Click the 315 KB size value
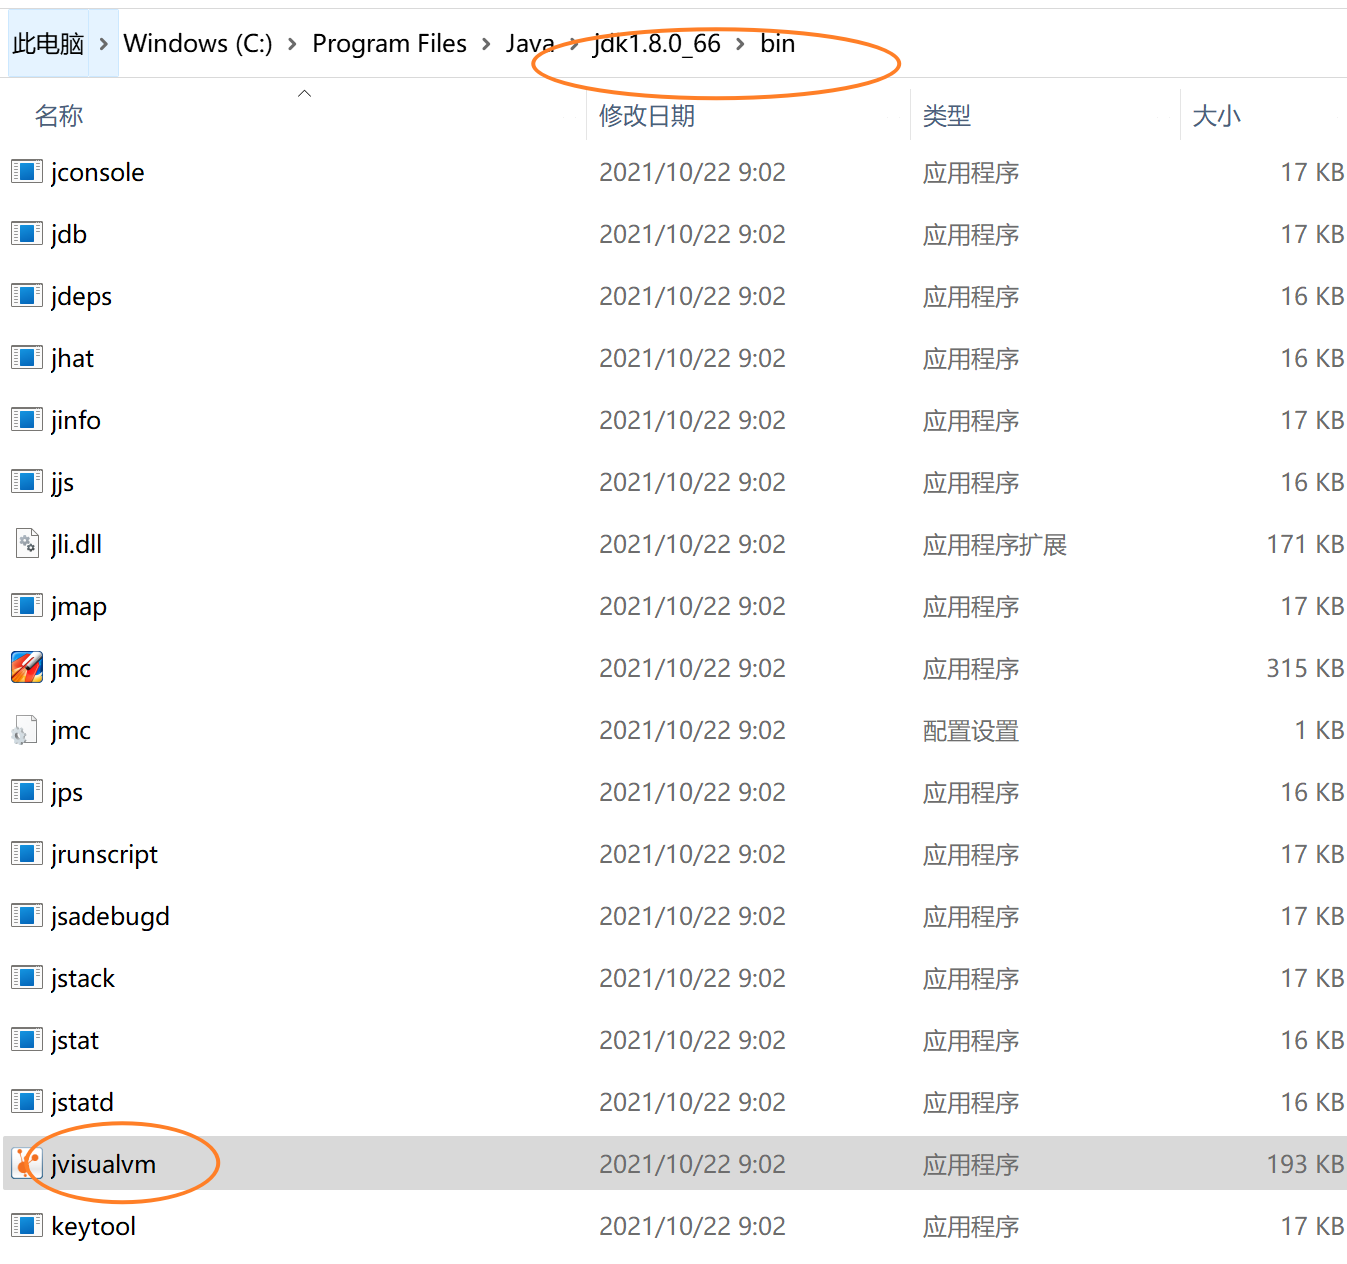The height and width of the screenshot is (1264, 1347). (x=1305, y=668)
